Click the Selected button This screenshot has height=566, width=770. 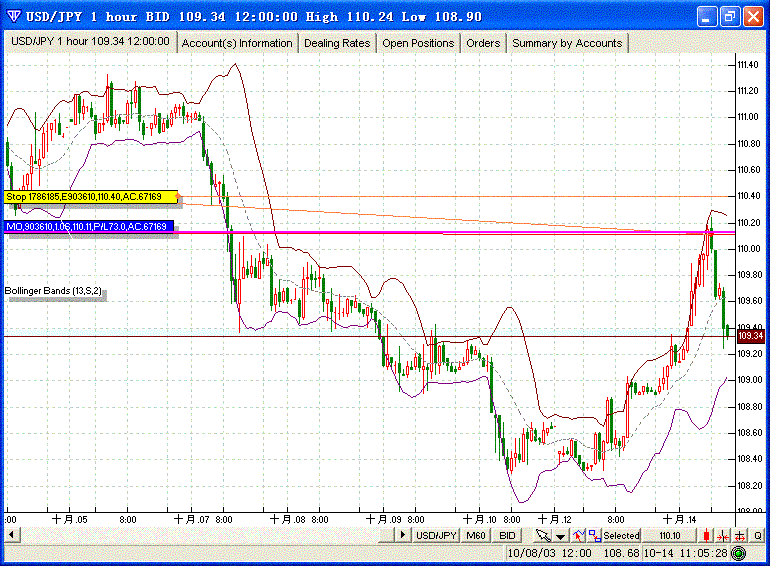click(621, 536)
